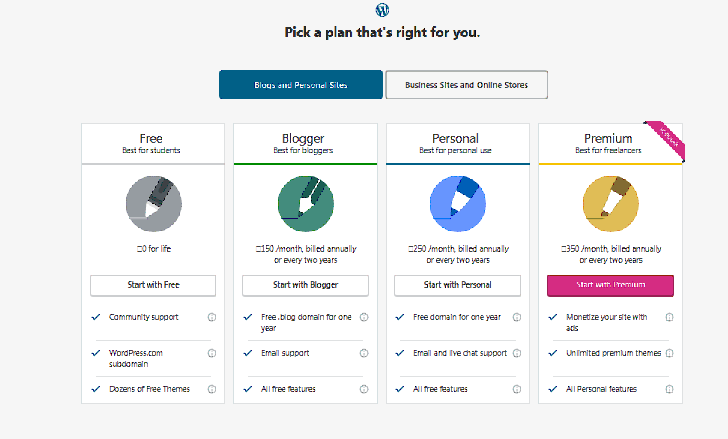
Task: Show info for Dozens of Free Themes
Action: (212, 389)
